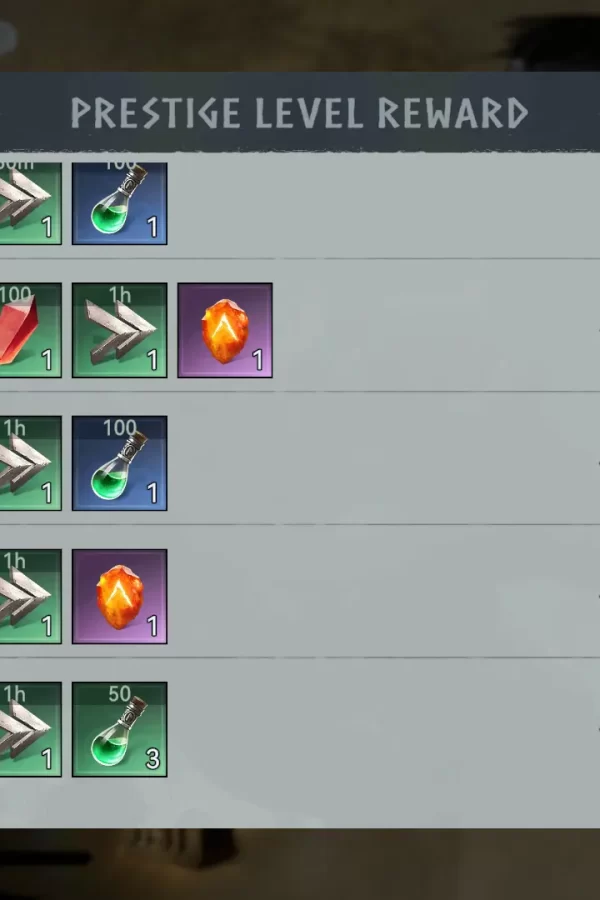Select the blue 100 potion in third row
Viewport: 600px width, 900px height.
click(119, 463)
